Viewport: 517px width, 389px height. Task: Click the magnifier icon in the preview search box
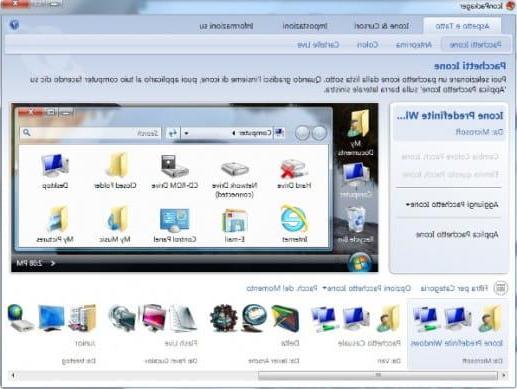coord(26,132)
